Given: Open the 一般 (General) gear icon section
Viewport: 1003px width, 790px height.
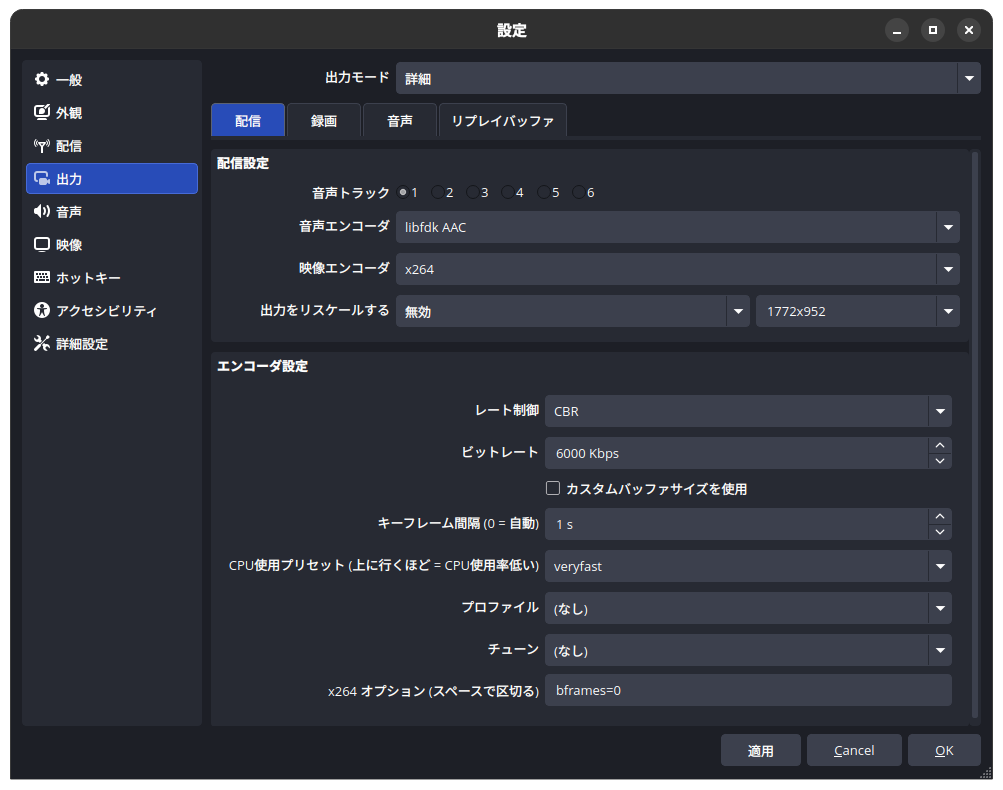Looking at the screenshot, I should pos(42,80).
